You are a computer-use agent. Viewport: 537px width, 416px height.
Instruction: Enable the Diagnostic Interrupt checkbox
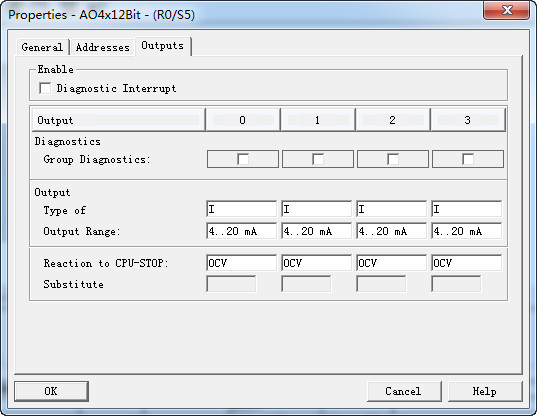pos(45,88)
